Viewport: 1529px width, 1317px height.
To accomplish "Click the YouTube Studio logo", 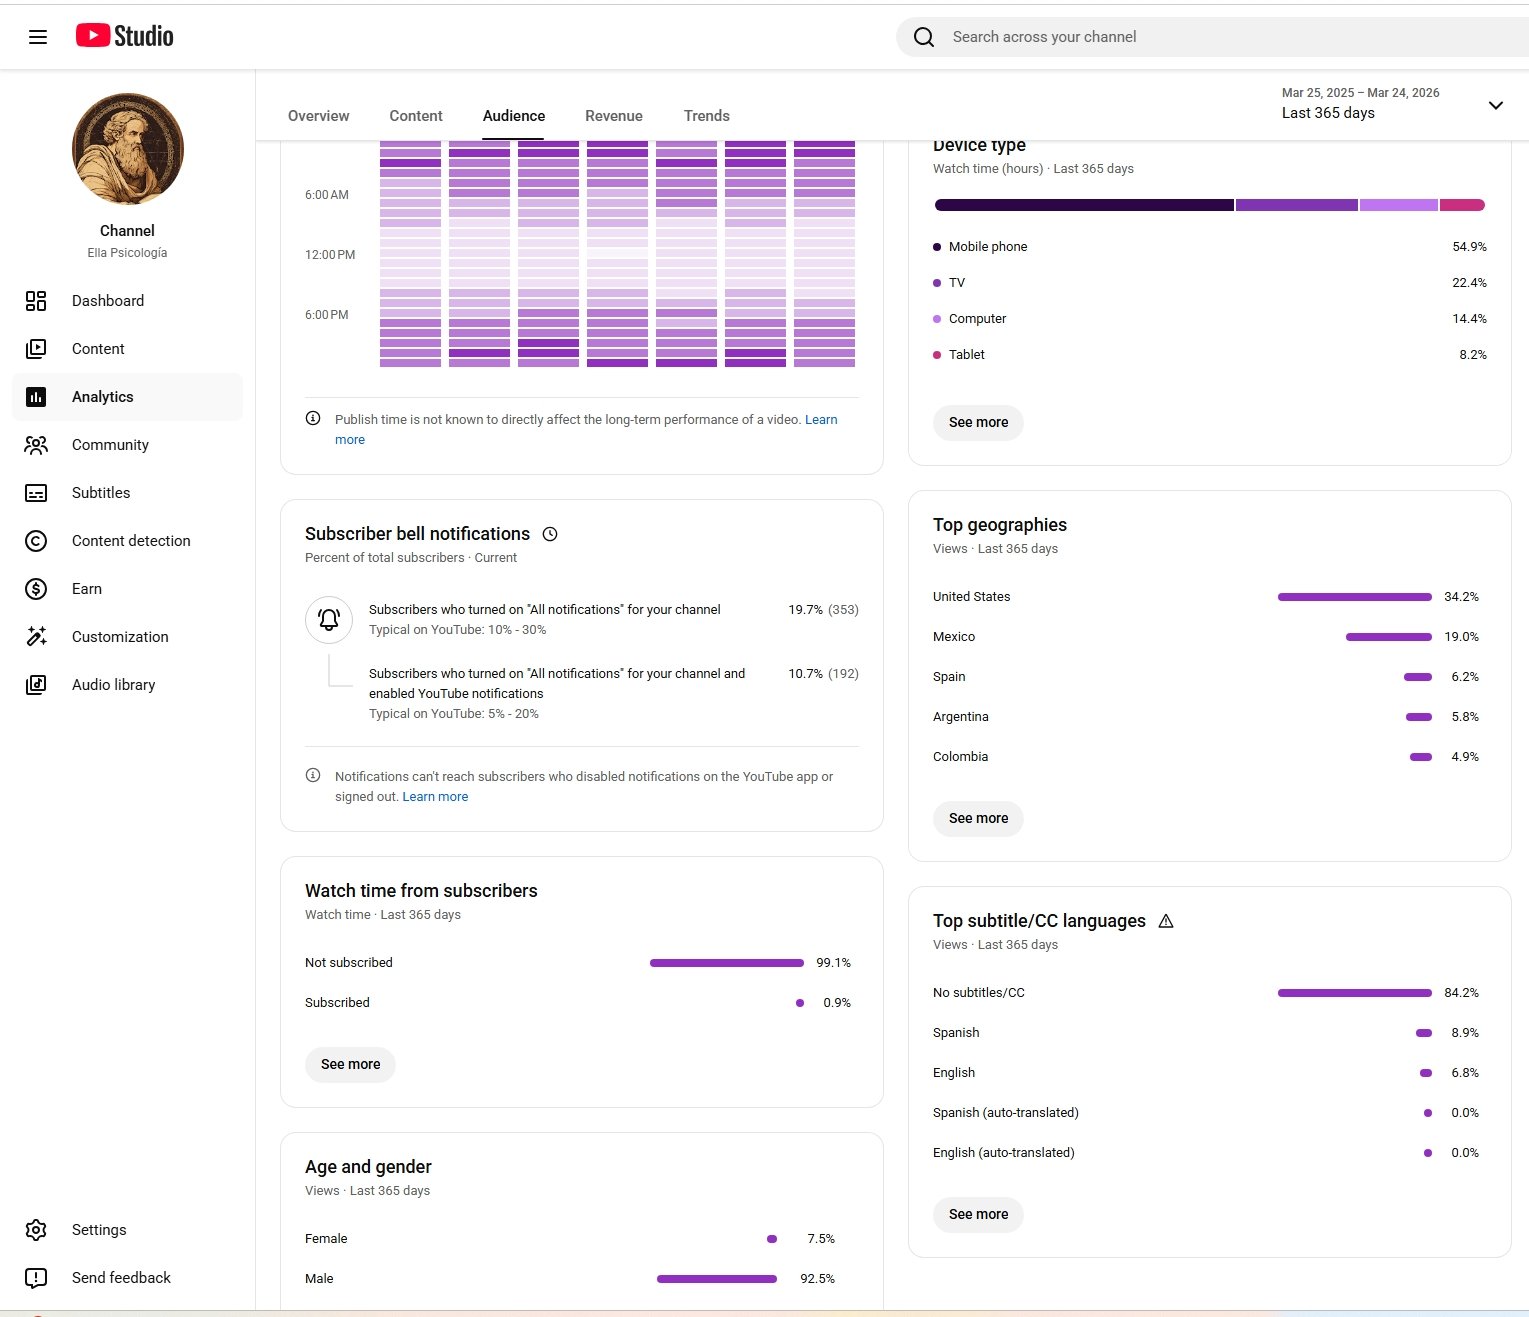I will pos(125,36).
